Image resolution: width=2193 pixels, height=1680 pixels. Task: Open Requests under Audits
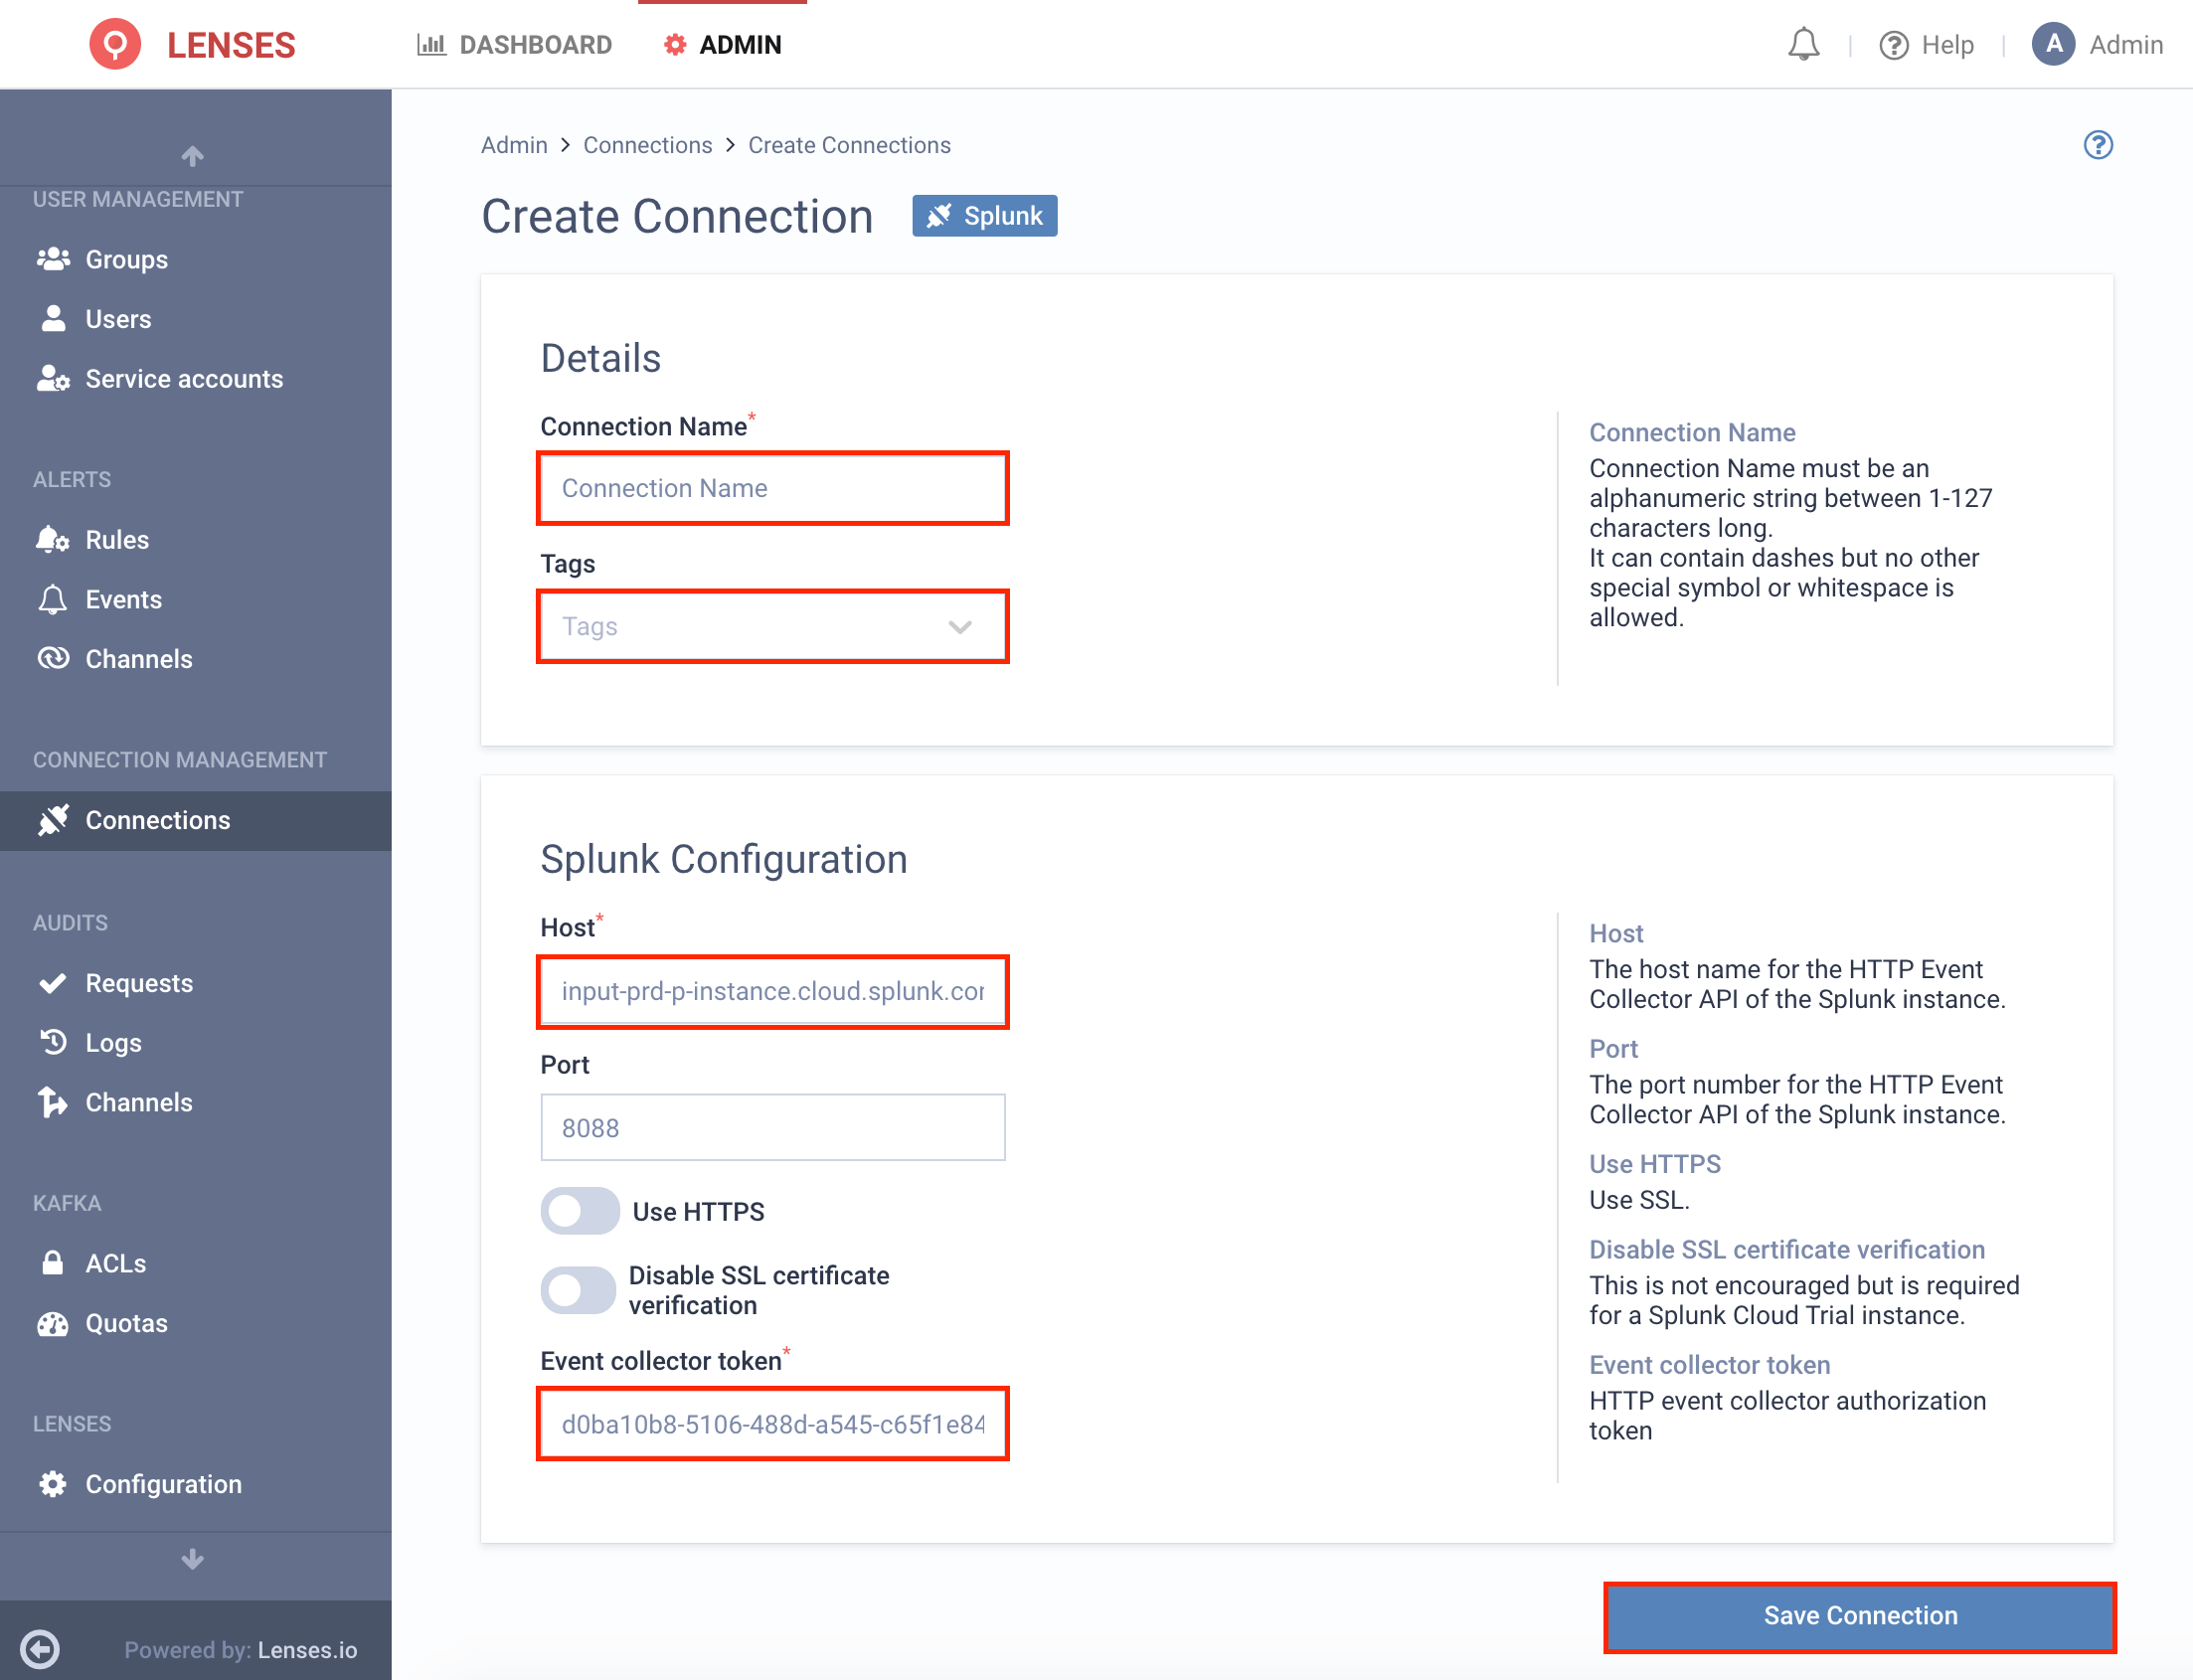pyautogui.click(x=196, y=983)
